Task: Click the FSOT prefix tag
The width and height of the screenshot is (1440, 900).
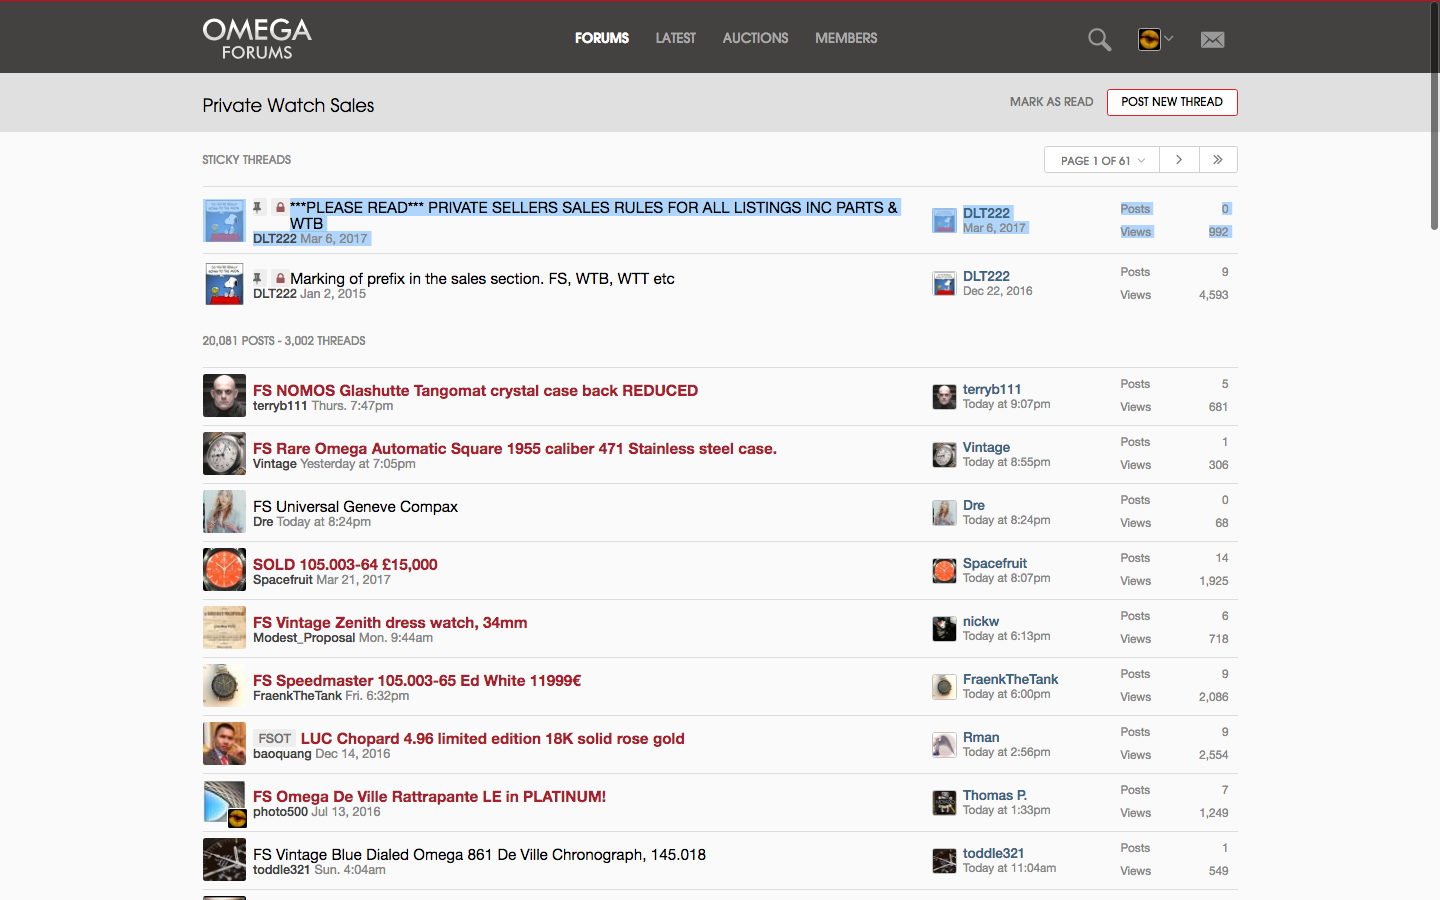Action: point(274,739)
